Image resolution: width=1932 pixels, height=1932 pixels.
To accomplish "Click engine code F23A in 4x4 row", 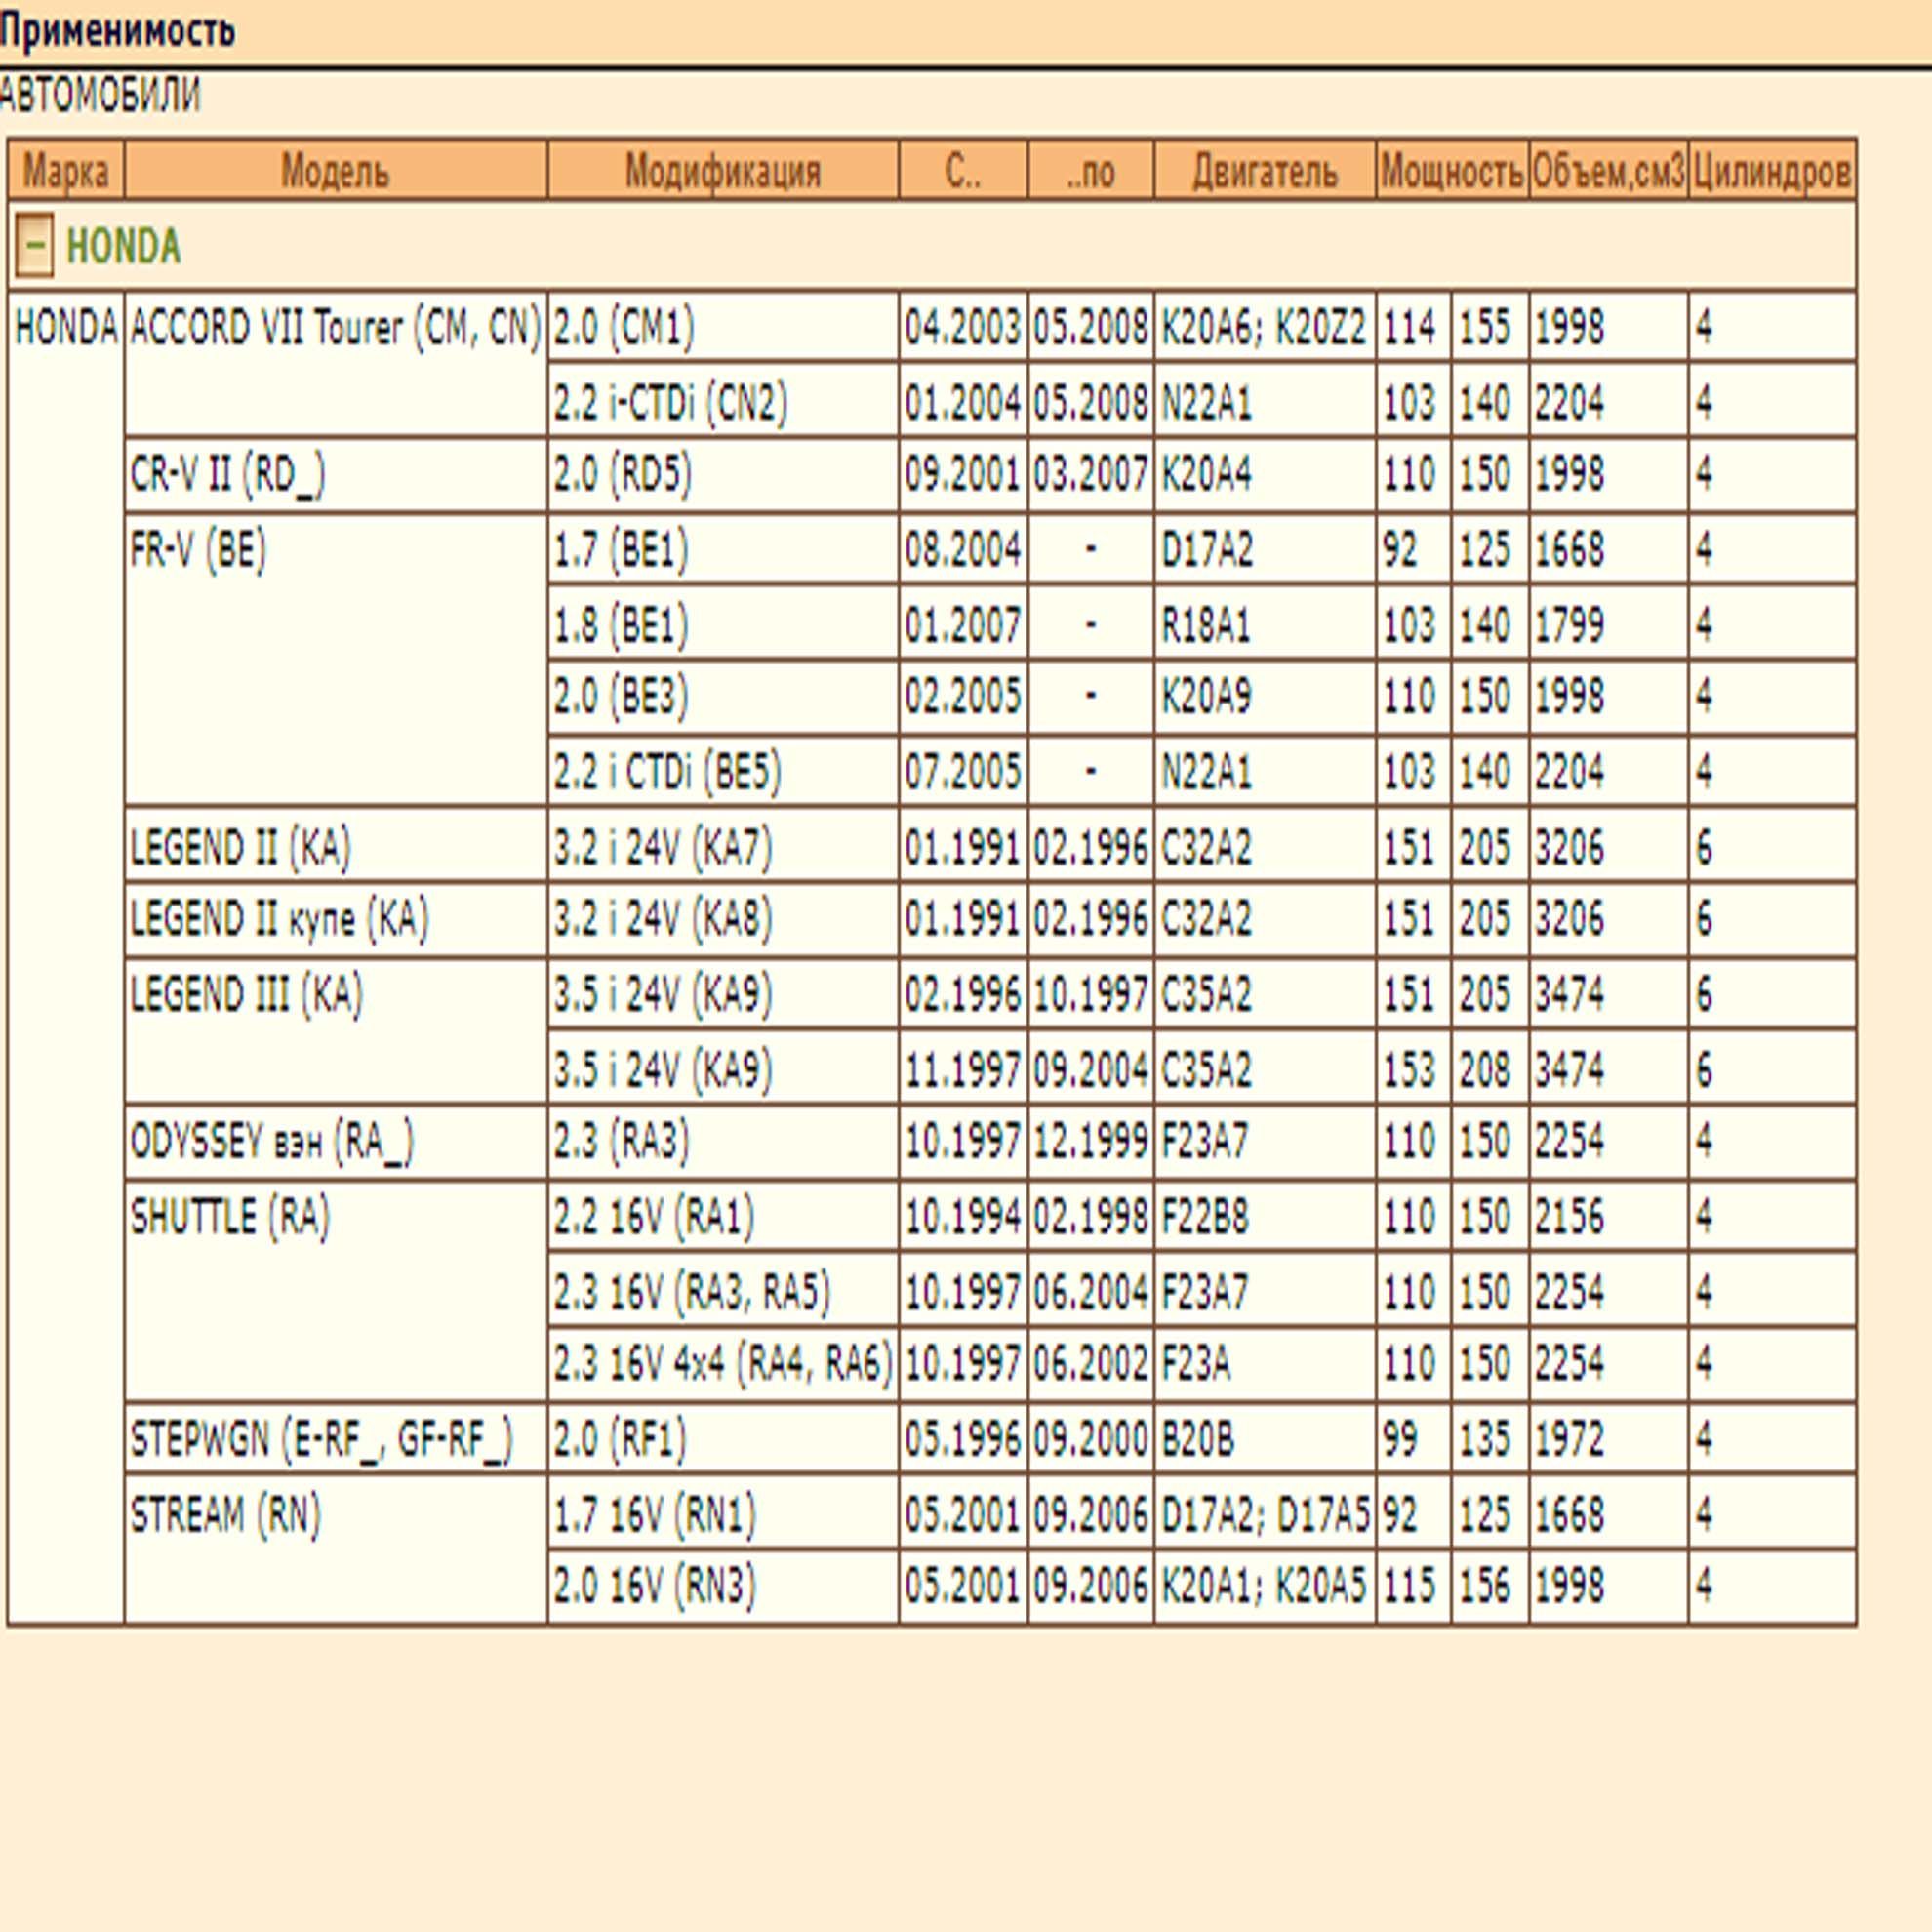I will coord(1196,1362).
